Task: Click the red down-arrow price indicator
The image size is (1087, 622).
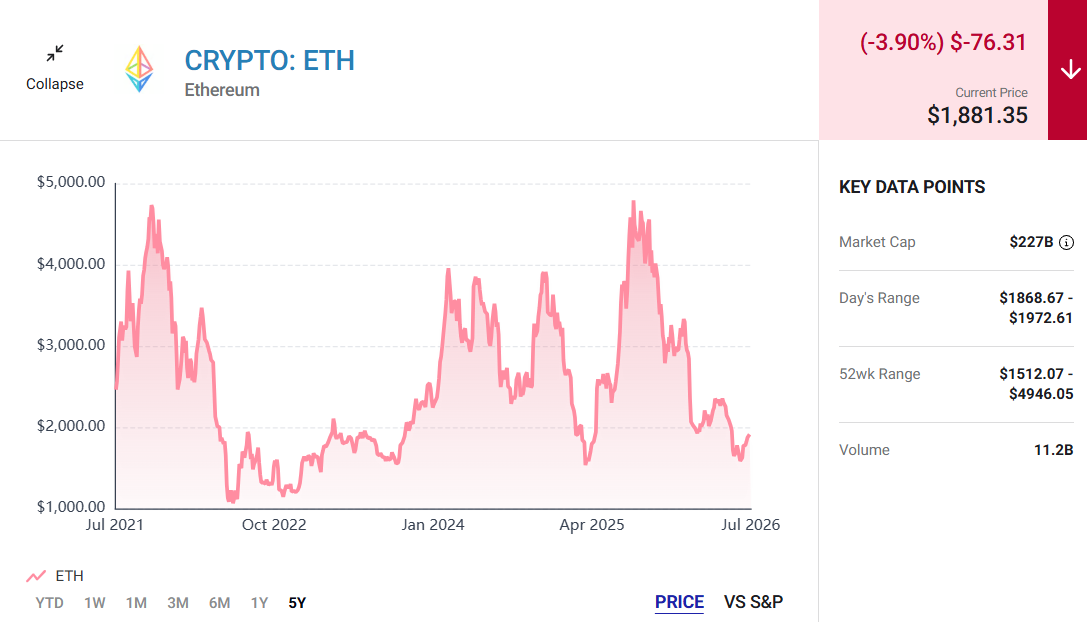Action: (x=1070, y=69)
